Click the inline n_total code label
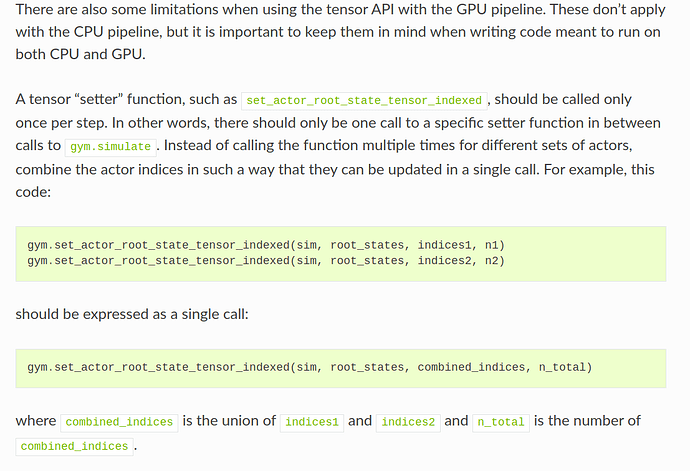The width and height of the screenshot is (690, 471). pyautogui.click(x=500, y=422)
